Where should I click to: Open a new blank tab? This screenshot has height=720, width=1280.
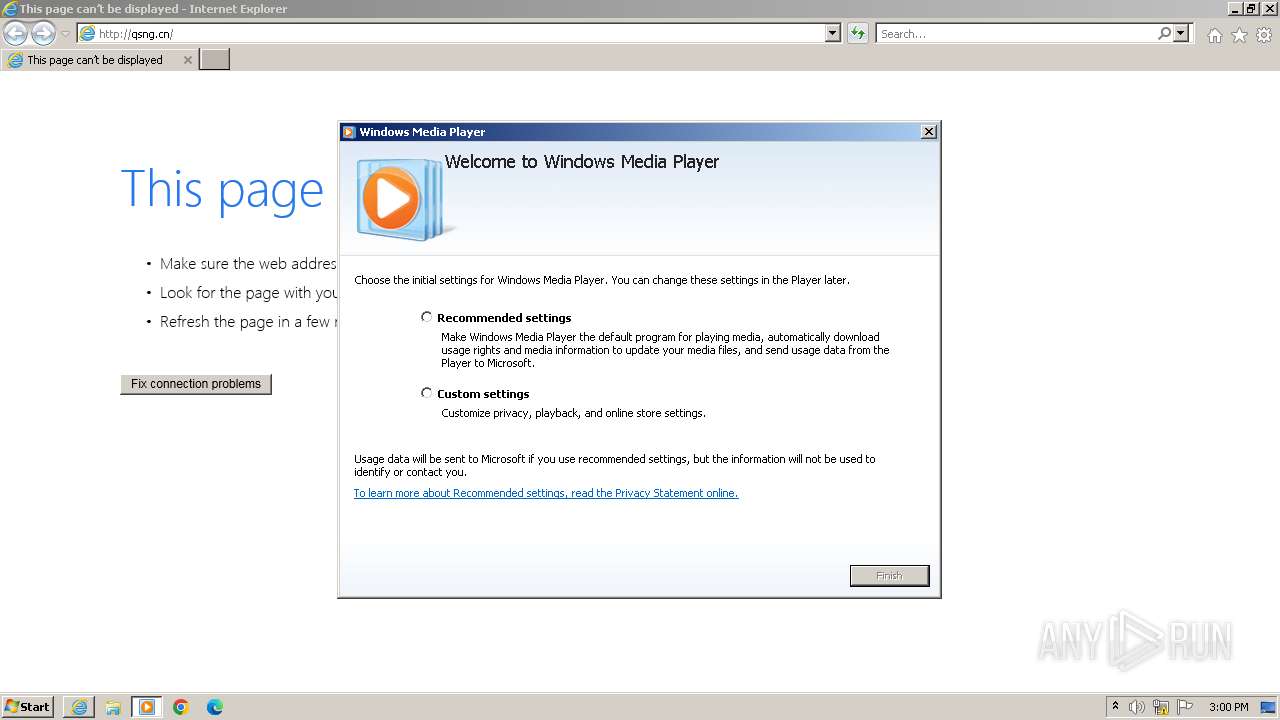pos(215,60)
